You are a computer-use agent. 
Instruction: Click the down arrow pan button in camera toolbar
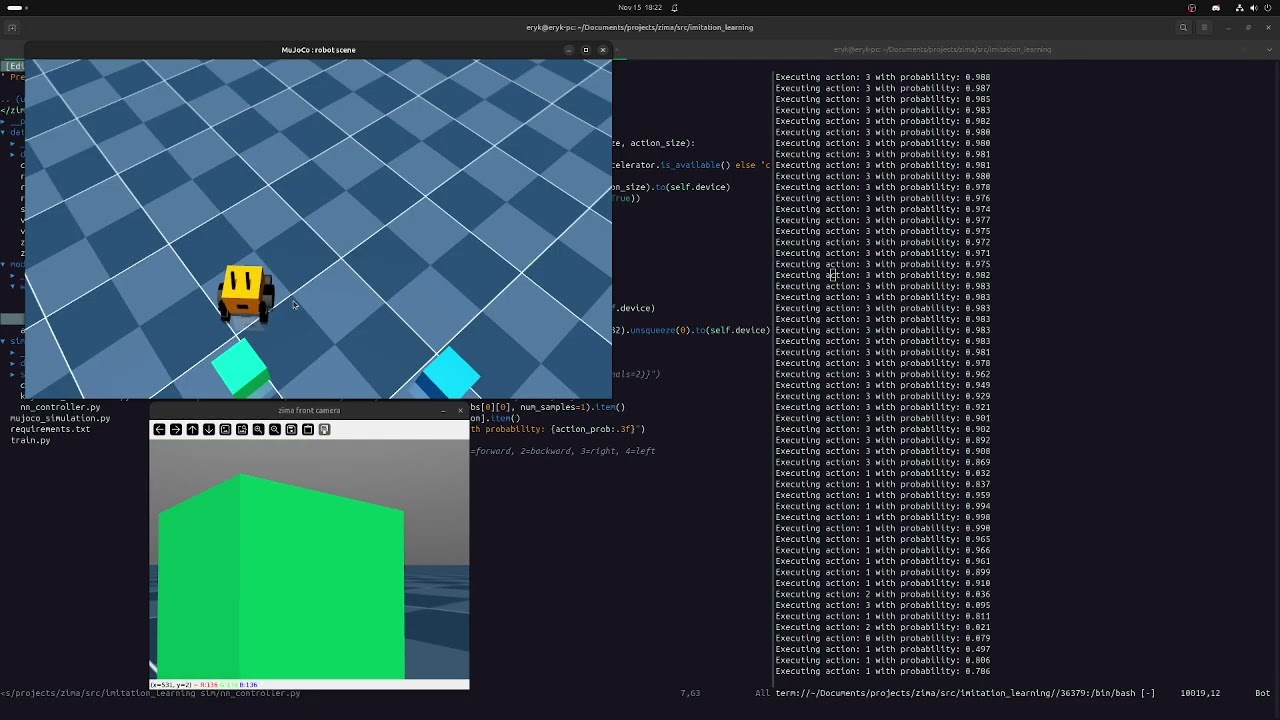pyautogui.click(x=209, y=429)
